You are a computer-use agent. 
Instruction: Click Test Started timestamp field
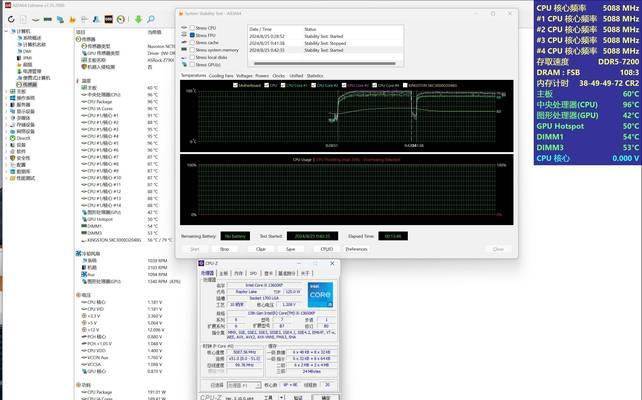[x=312, y=236]
